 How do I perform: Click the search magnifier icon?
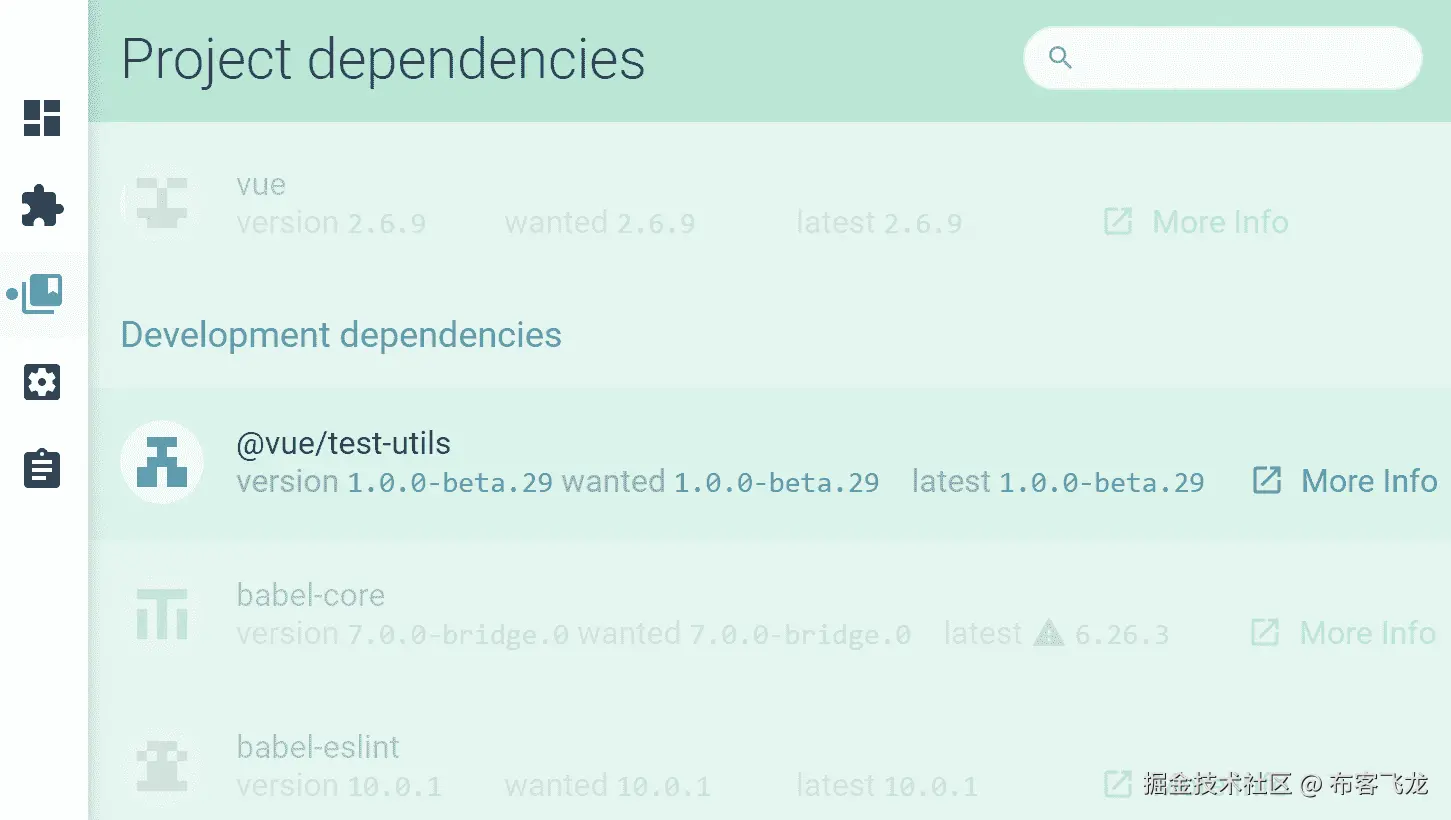(x=1060, y=58)
